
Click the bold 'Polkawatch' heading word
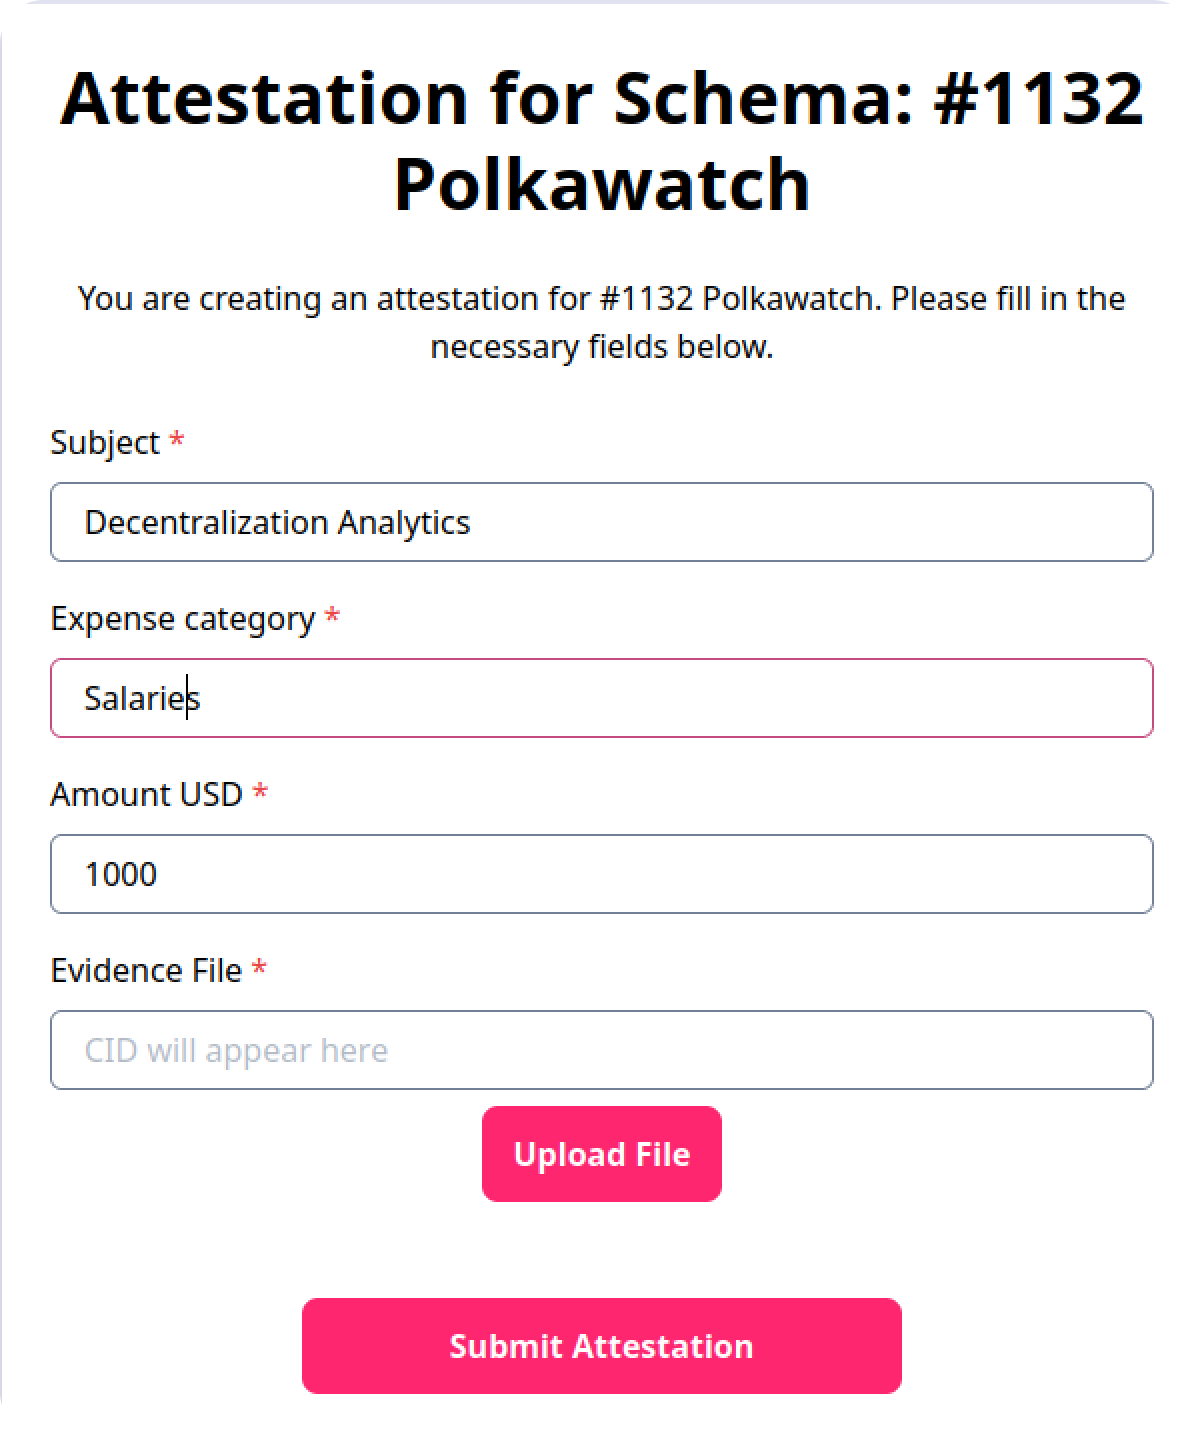(601, 185)
